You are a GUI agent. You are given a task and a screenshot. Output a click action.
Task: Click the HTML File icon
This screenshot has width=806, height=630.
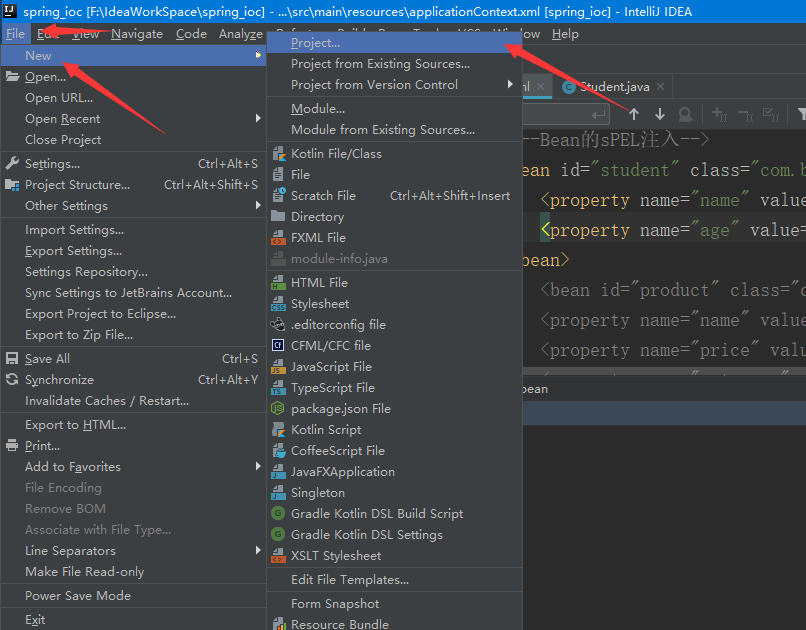278,283
